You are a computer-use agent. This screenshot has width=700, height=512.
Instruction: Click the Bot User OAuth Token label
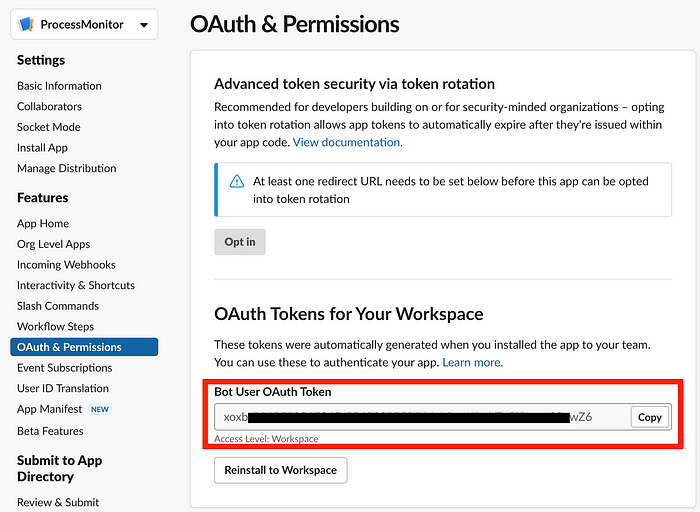[x=273, y=391]
